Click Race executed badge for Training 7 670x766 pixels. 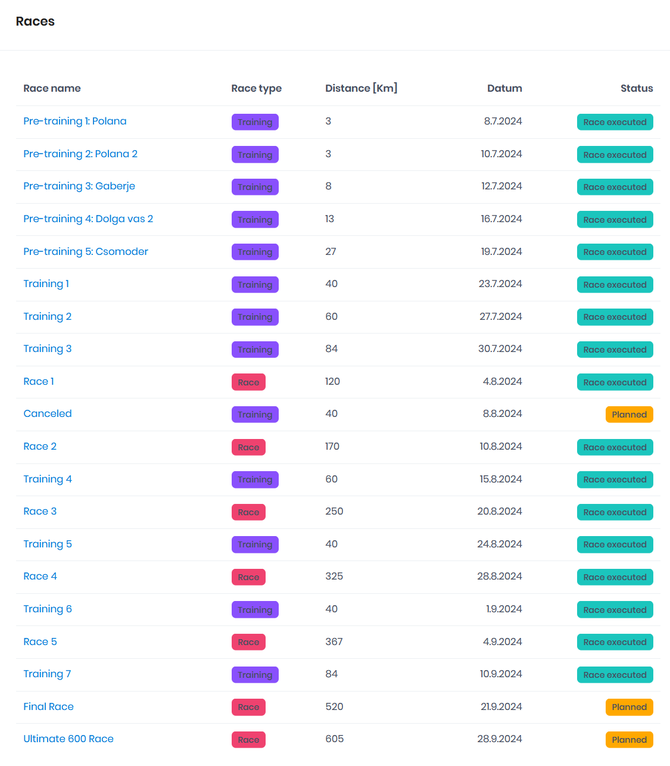coord(615,675)
